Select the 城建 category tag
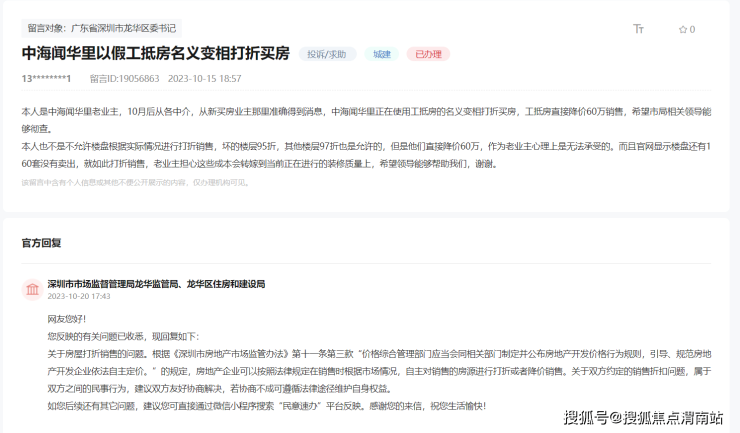The width and height of the screenshot is (740, 433). [382, 54]
